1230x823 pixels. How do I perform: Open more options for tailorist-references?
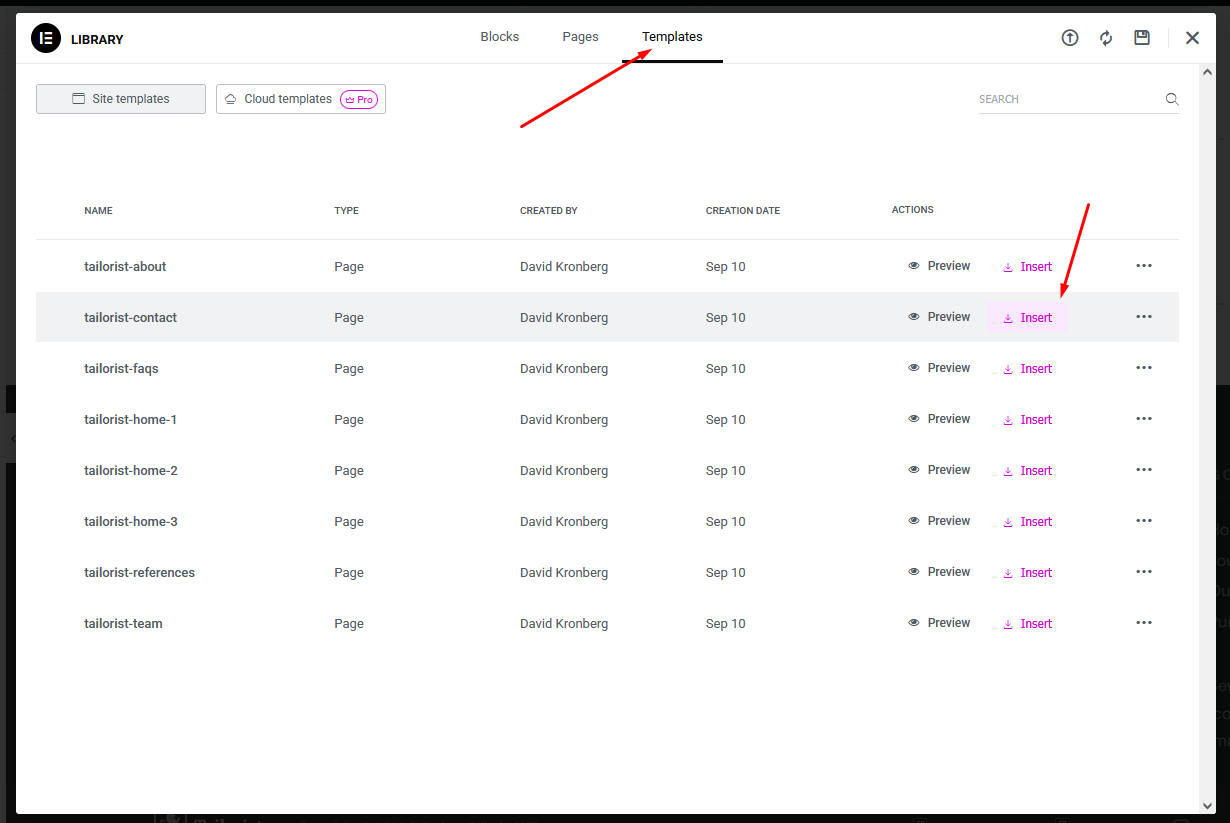click(x=1144, y=572)
